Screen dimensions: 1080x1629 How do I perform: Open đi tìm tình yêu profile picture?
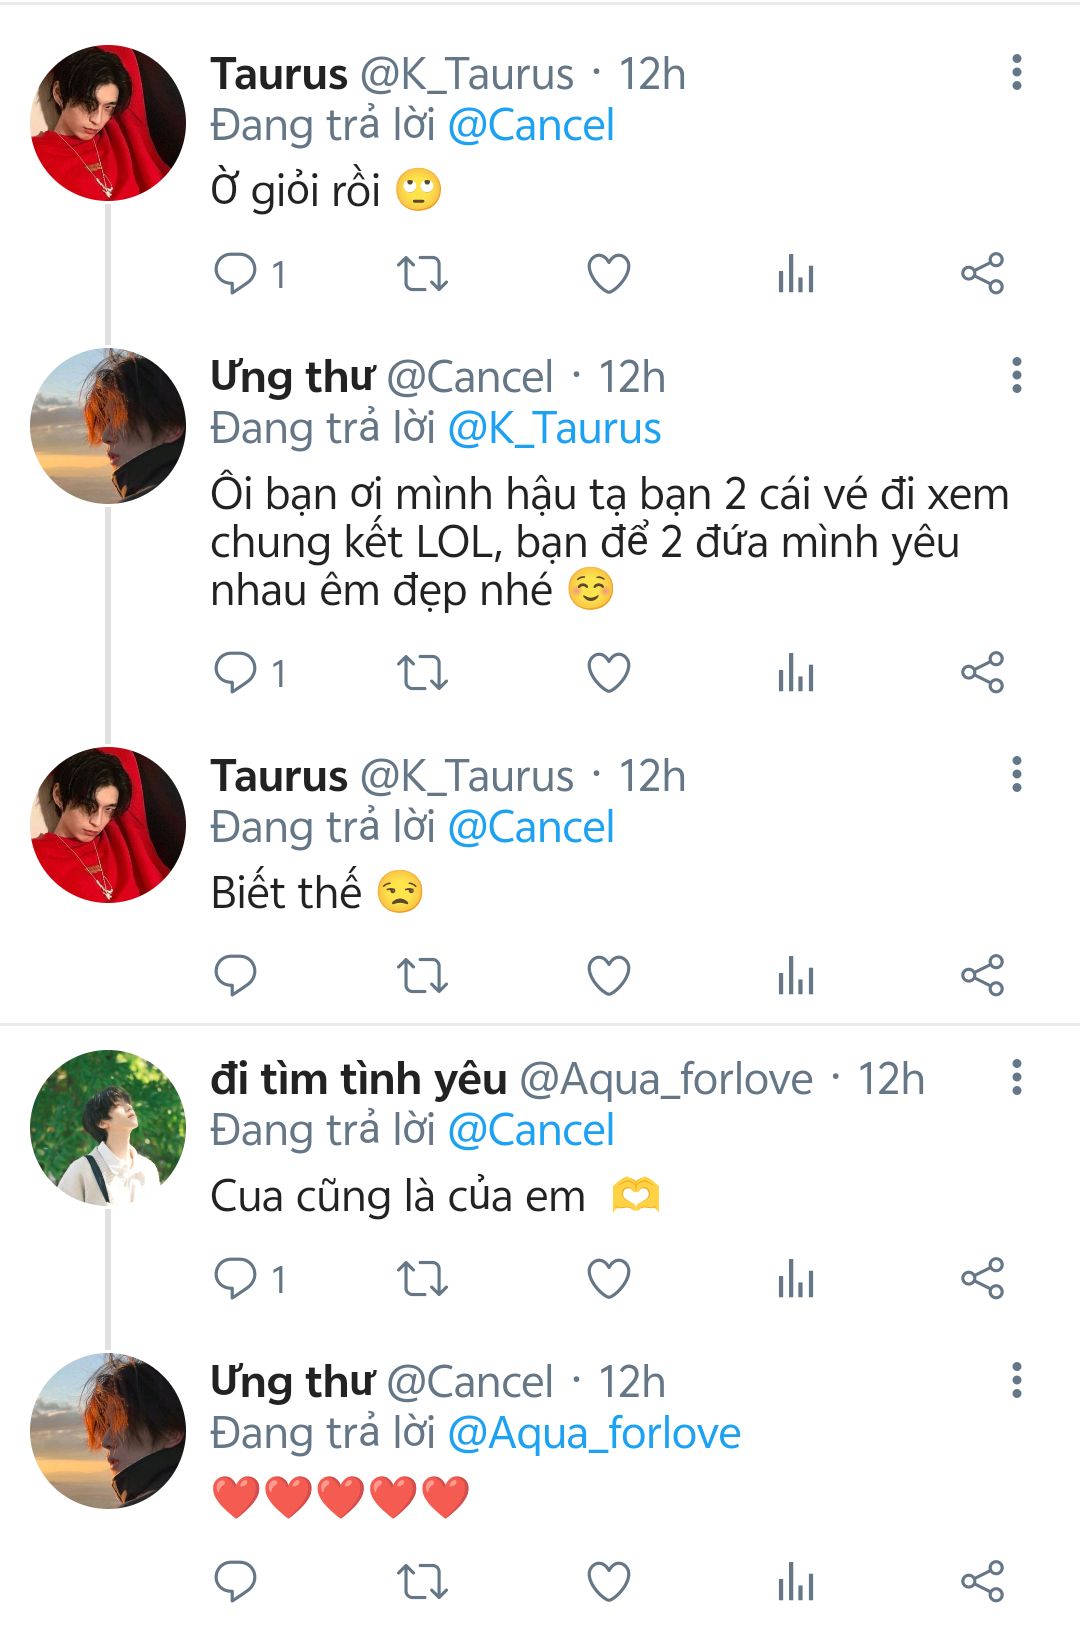point(108,1127)
